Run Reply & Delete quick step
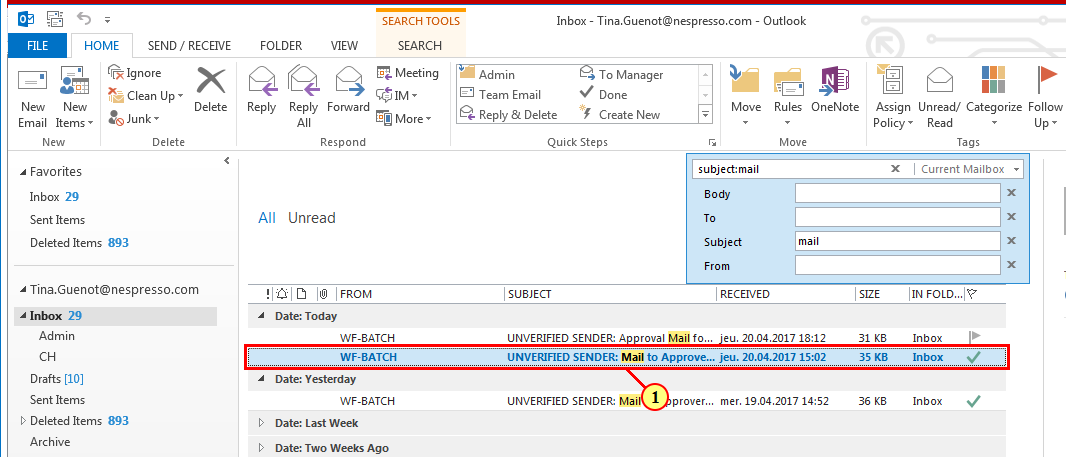The height and width of the screenshot is (457, 1066). pyautogui.click(x=509, y=115)
